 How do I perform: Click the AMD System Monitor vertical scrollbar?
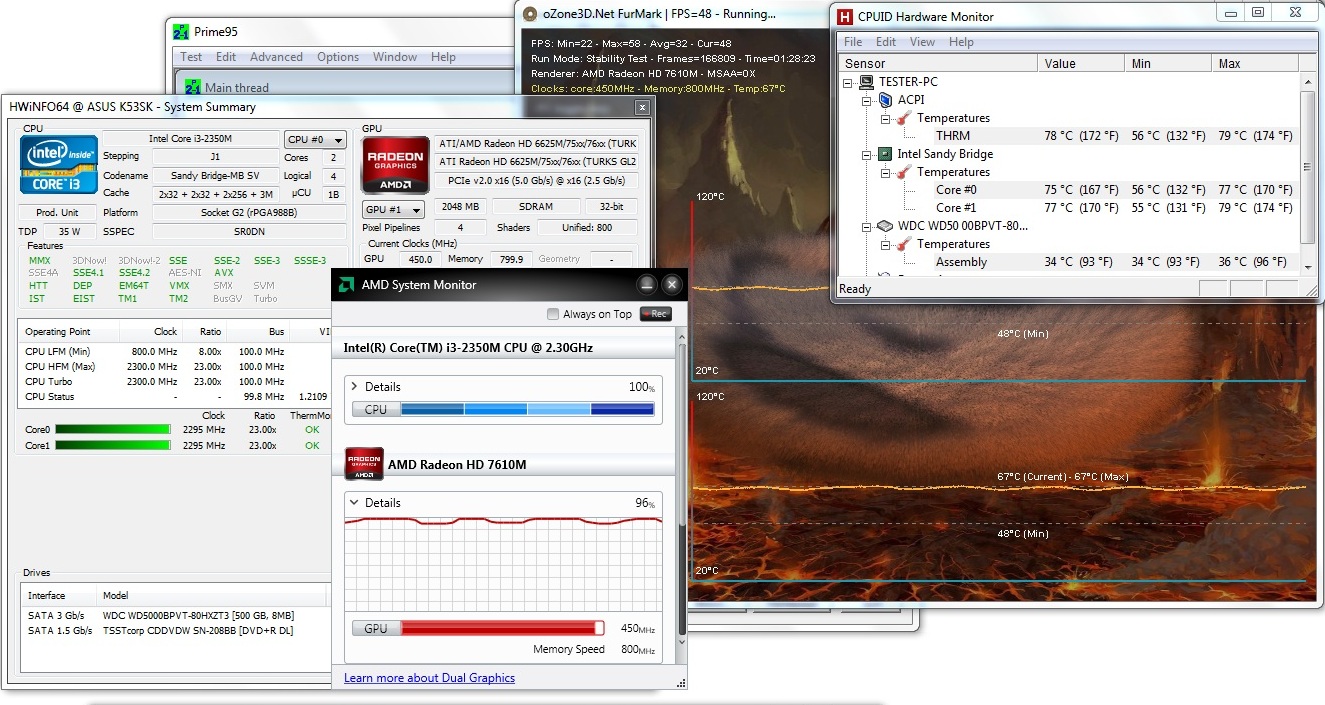click(682, 490)
